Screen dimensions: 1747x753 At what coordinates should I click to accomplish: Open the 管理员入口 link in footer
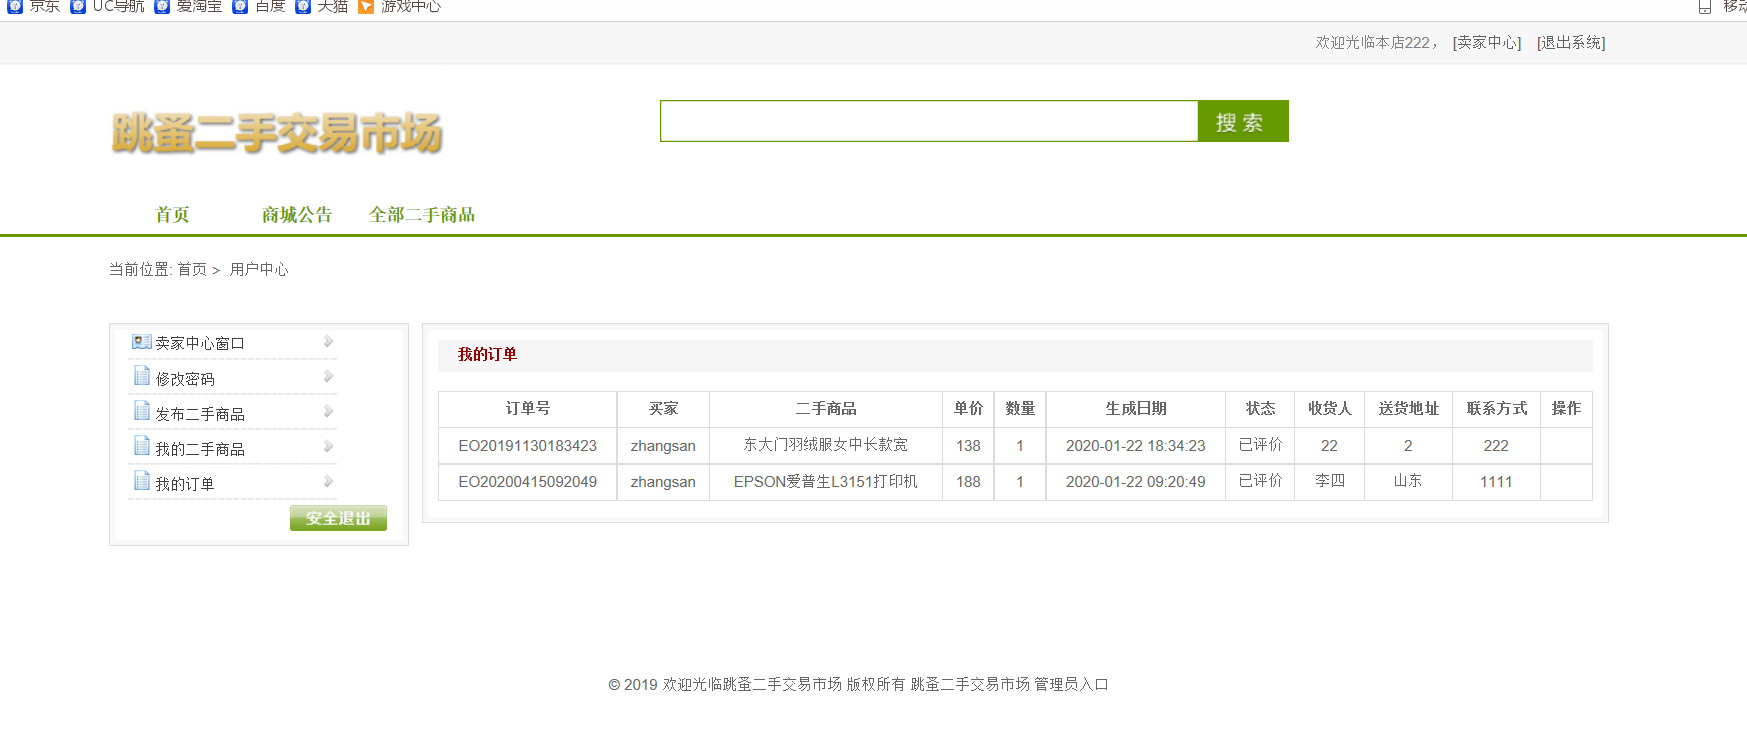[x=1071, y=684]
